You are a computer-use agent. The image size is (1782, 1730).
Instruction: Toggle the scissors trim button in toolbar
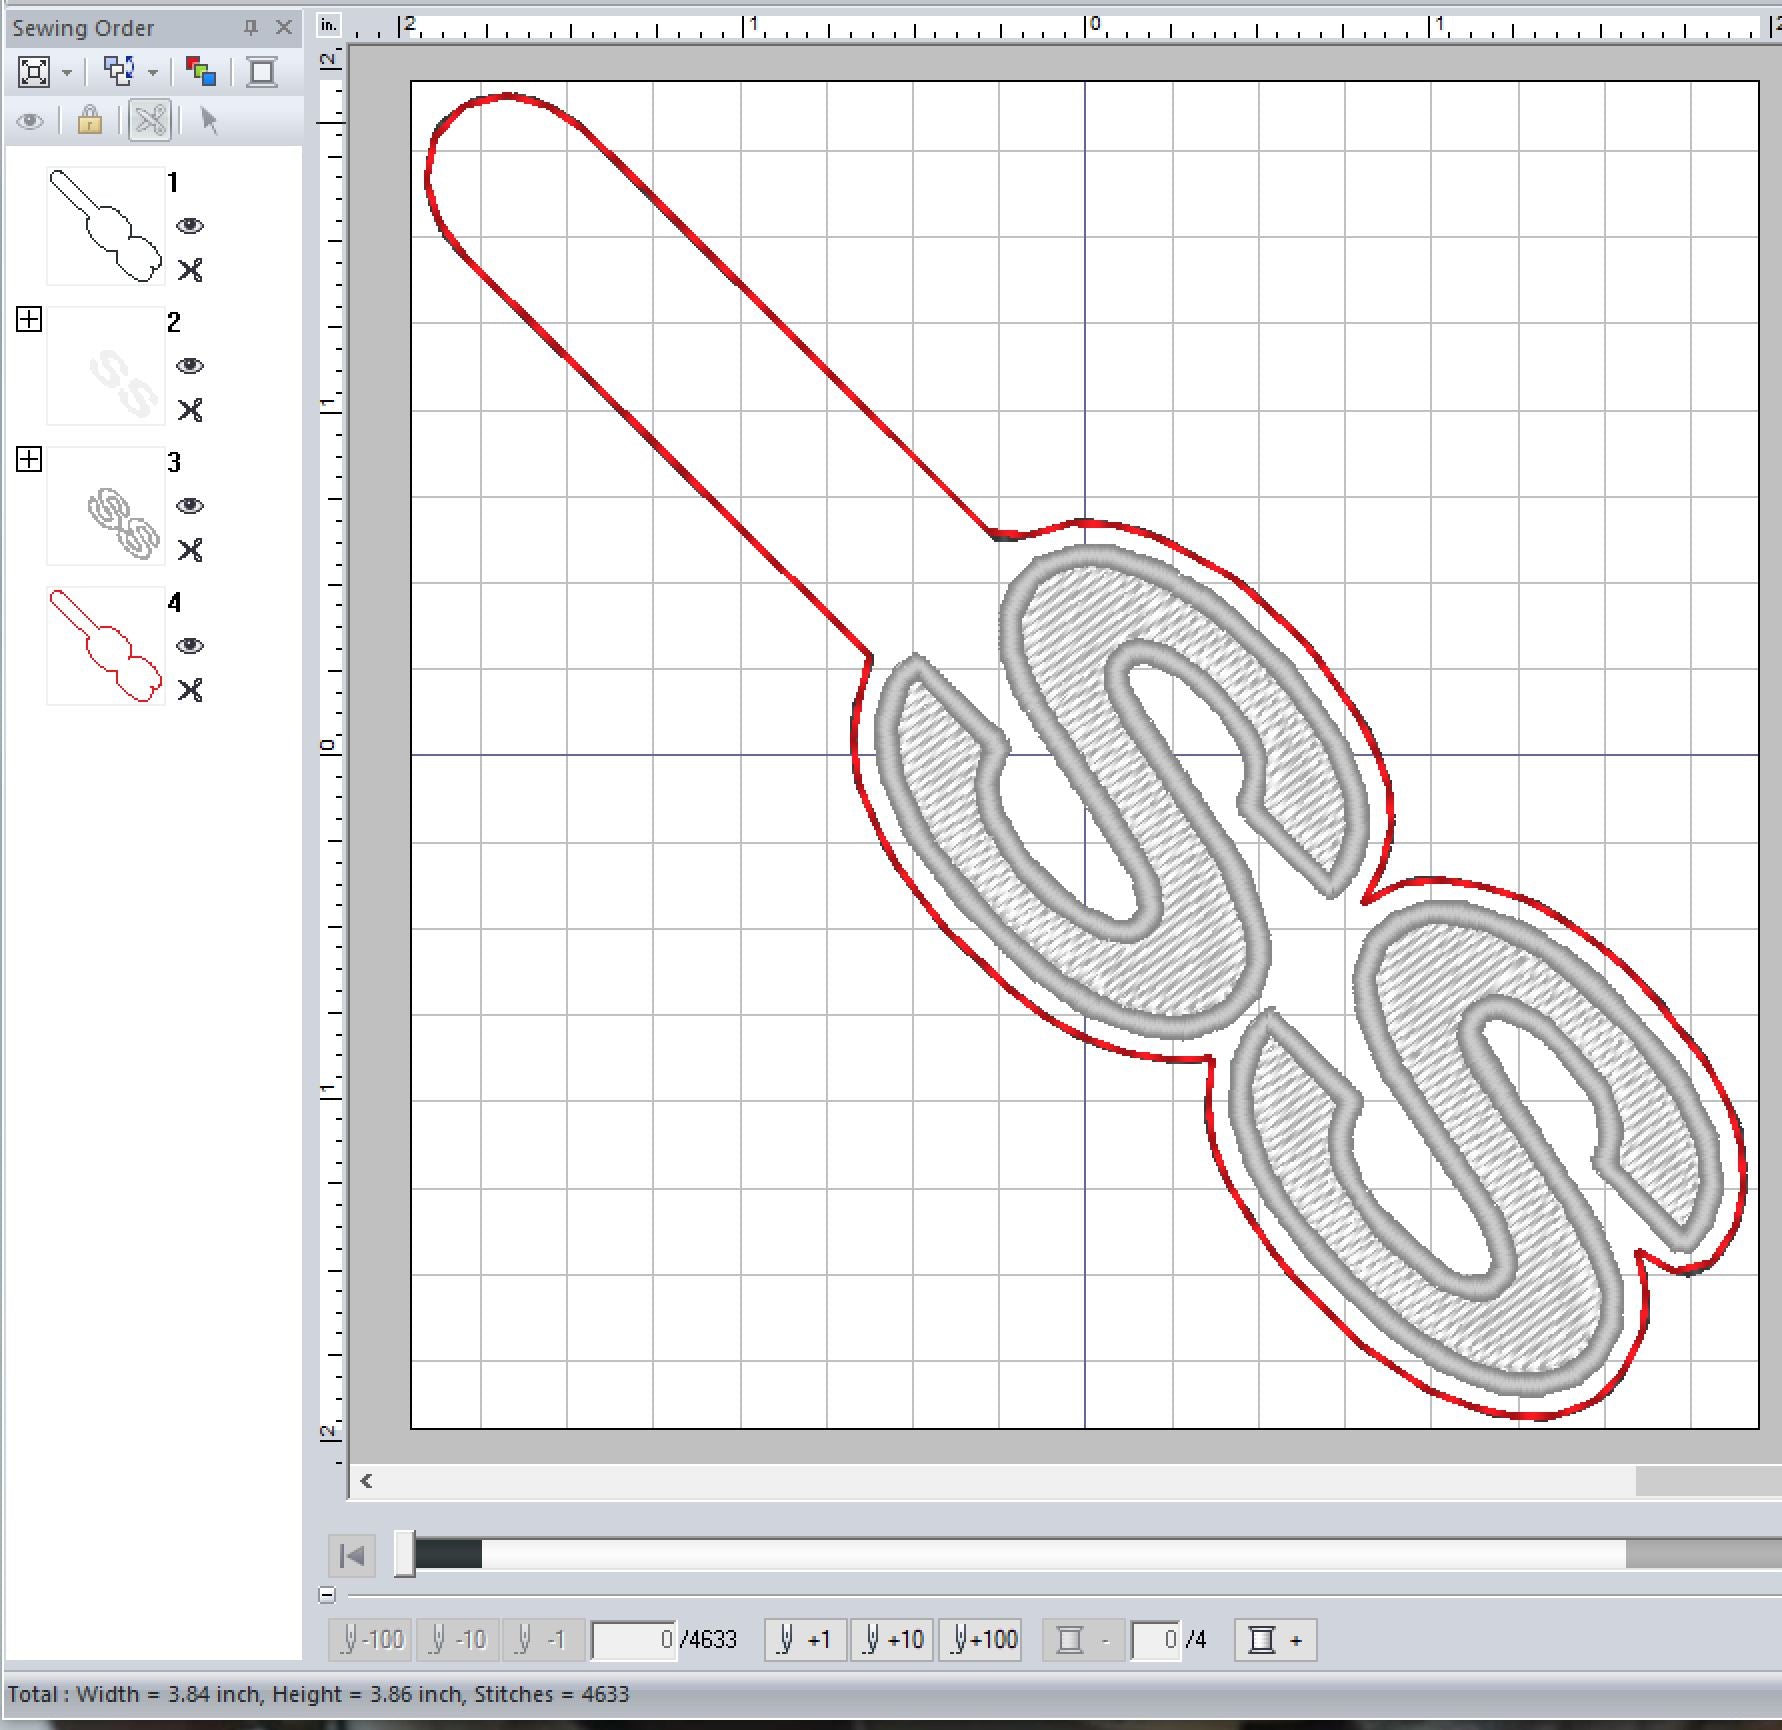click(x=150, y=121)
